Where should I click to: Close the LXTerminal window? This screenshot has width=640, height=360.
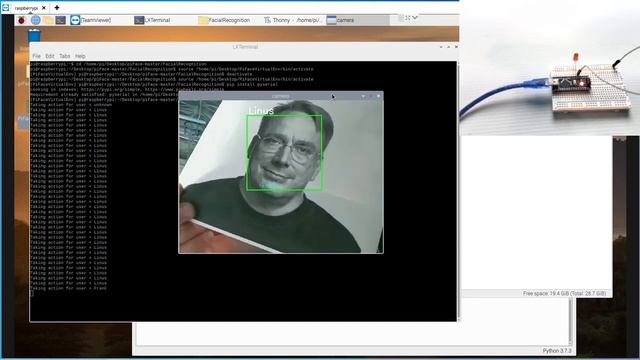coord(456,47)
